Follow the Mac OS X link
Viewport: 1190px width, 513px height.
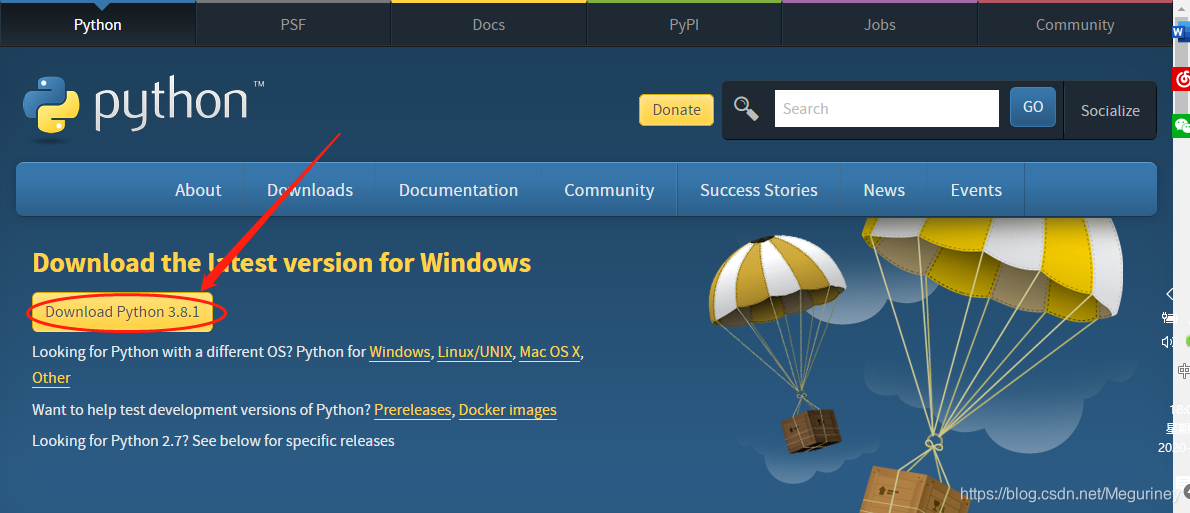tap(550, 352)
